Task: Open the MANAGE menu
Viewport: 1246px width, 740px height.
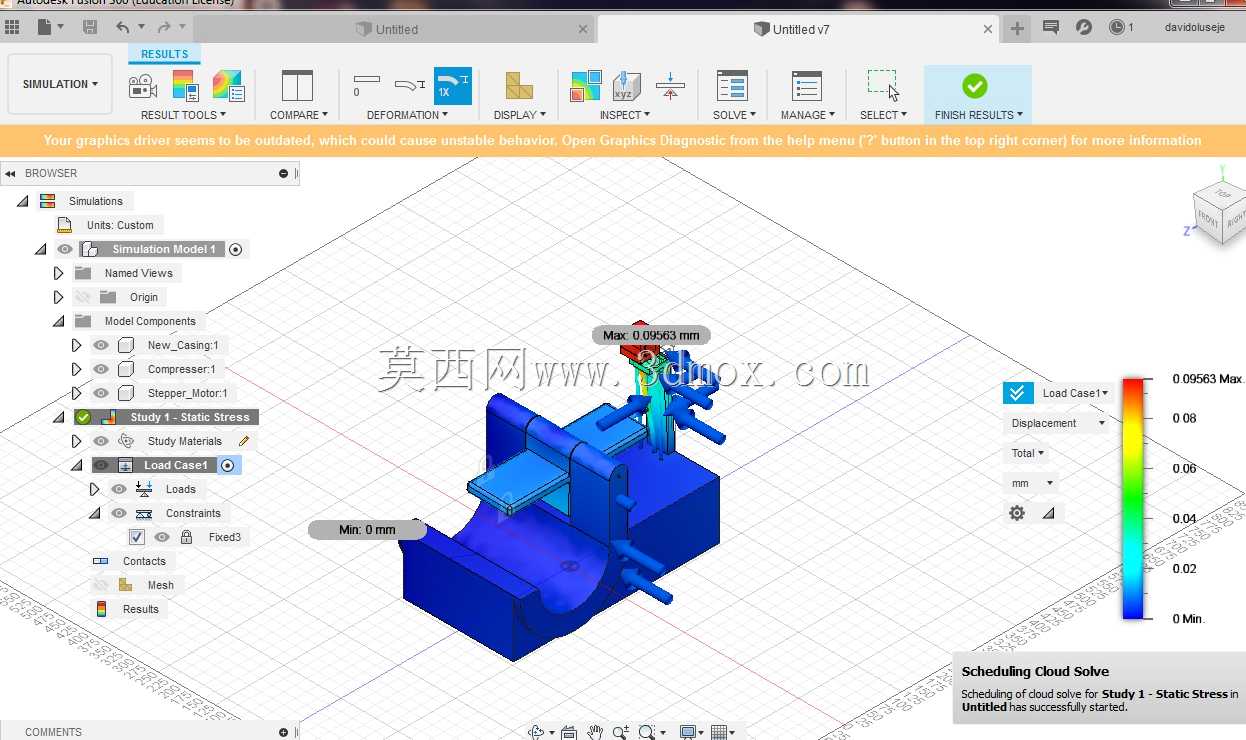Action: 808,115
